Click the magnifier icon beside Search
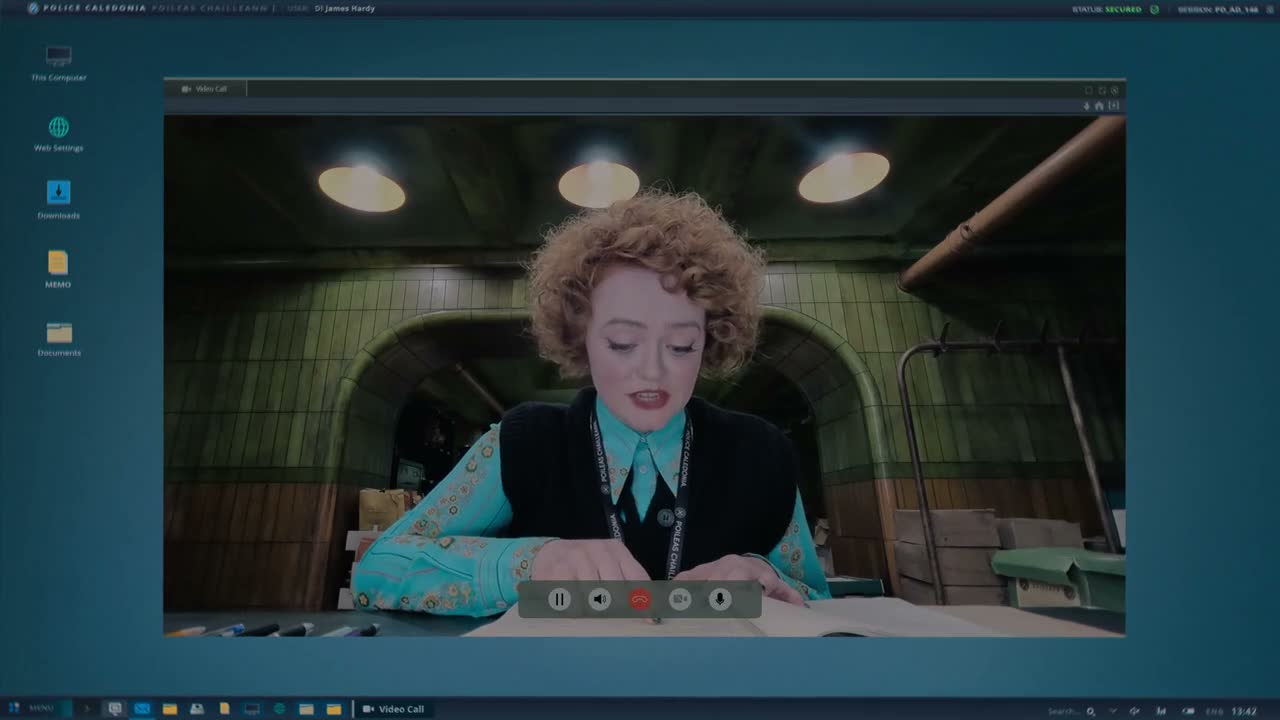Screen dimensions: 1280x720 tap(1091, 711)
